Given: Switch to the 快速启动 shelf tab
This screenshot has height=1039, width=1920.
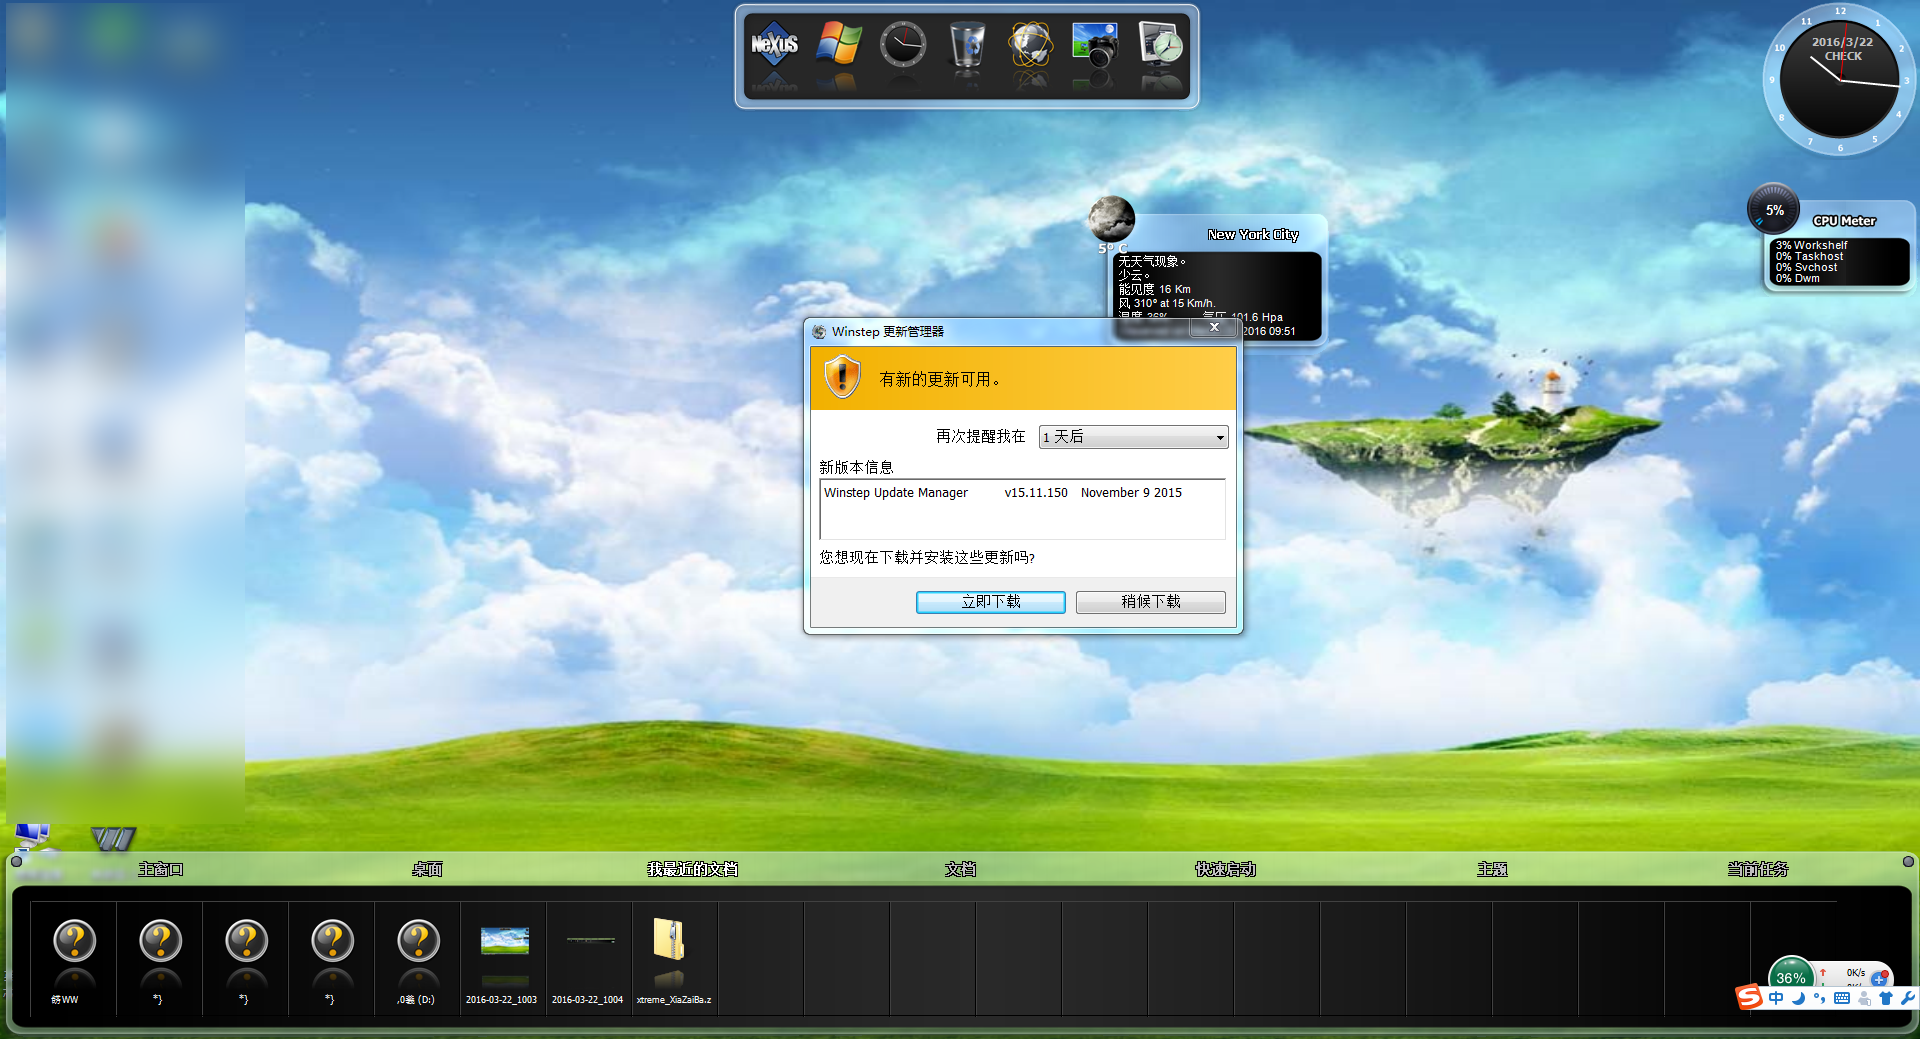Looking at the screenshot, I should click(x=1225, y=870).
